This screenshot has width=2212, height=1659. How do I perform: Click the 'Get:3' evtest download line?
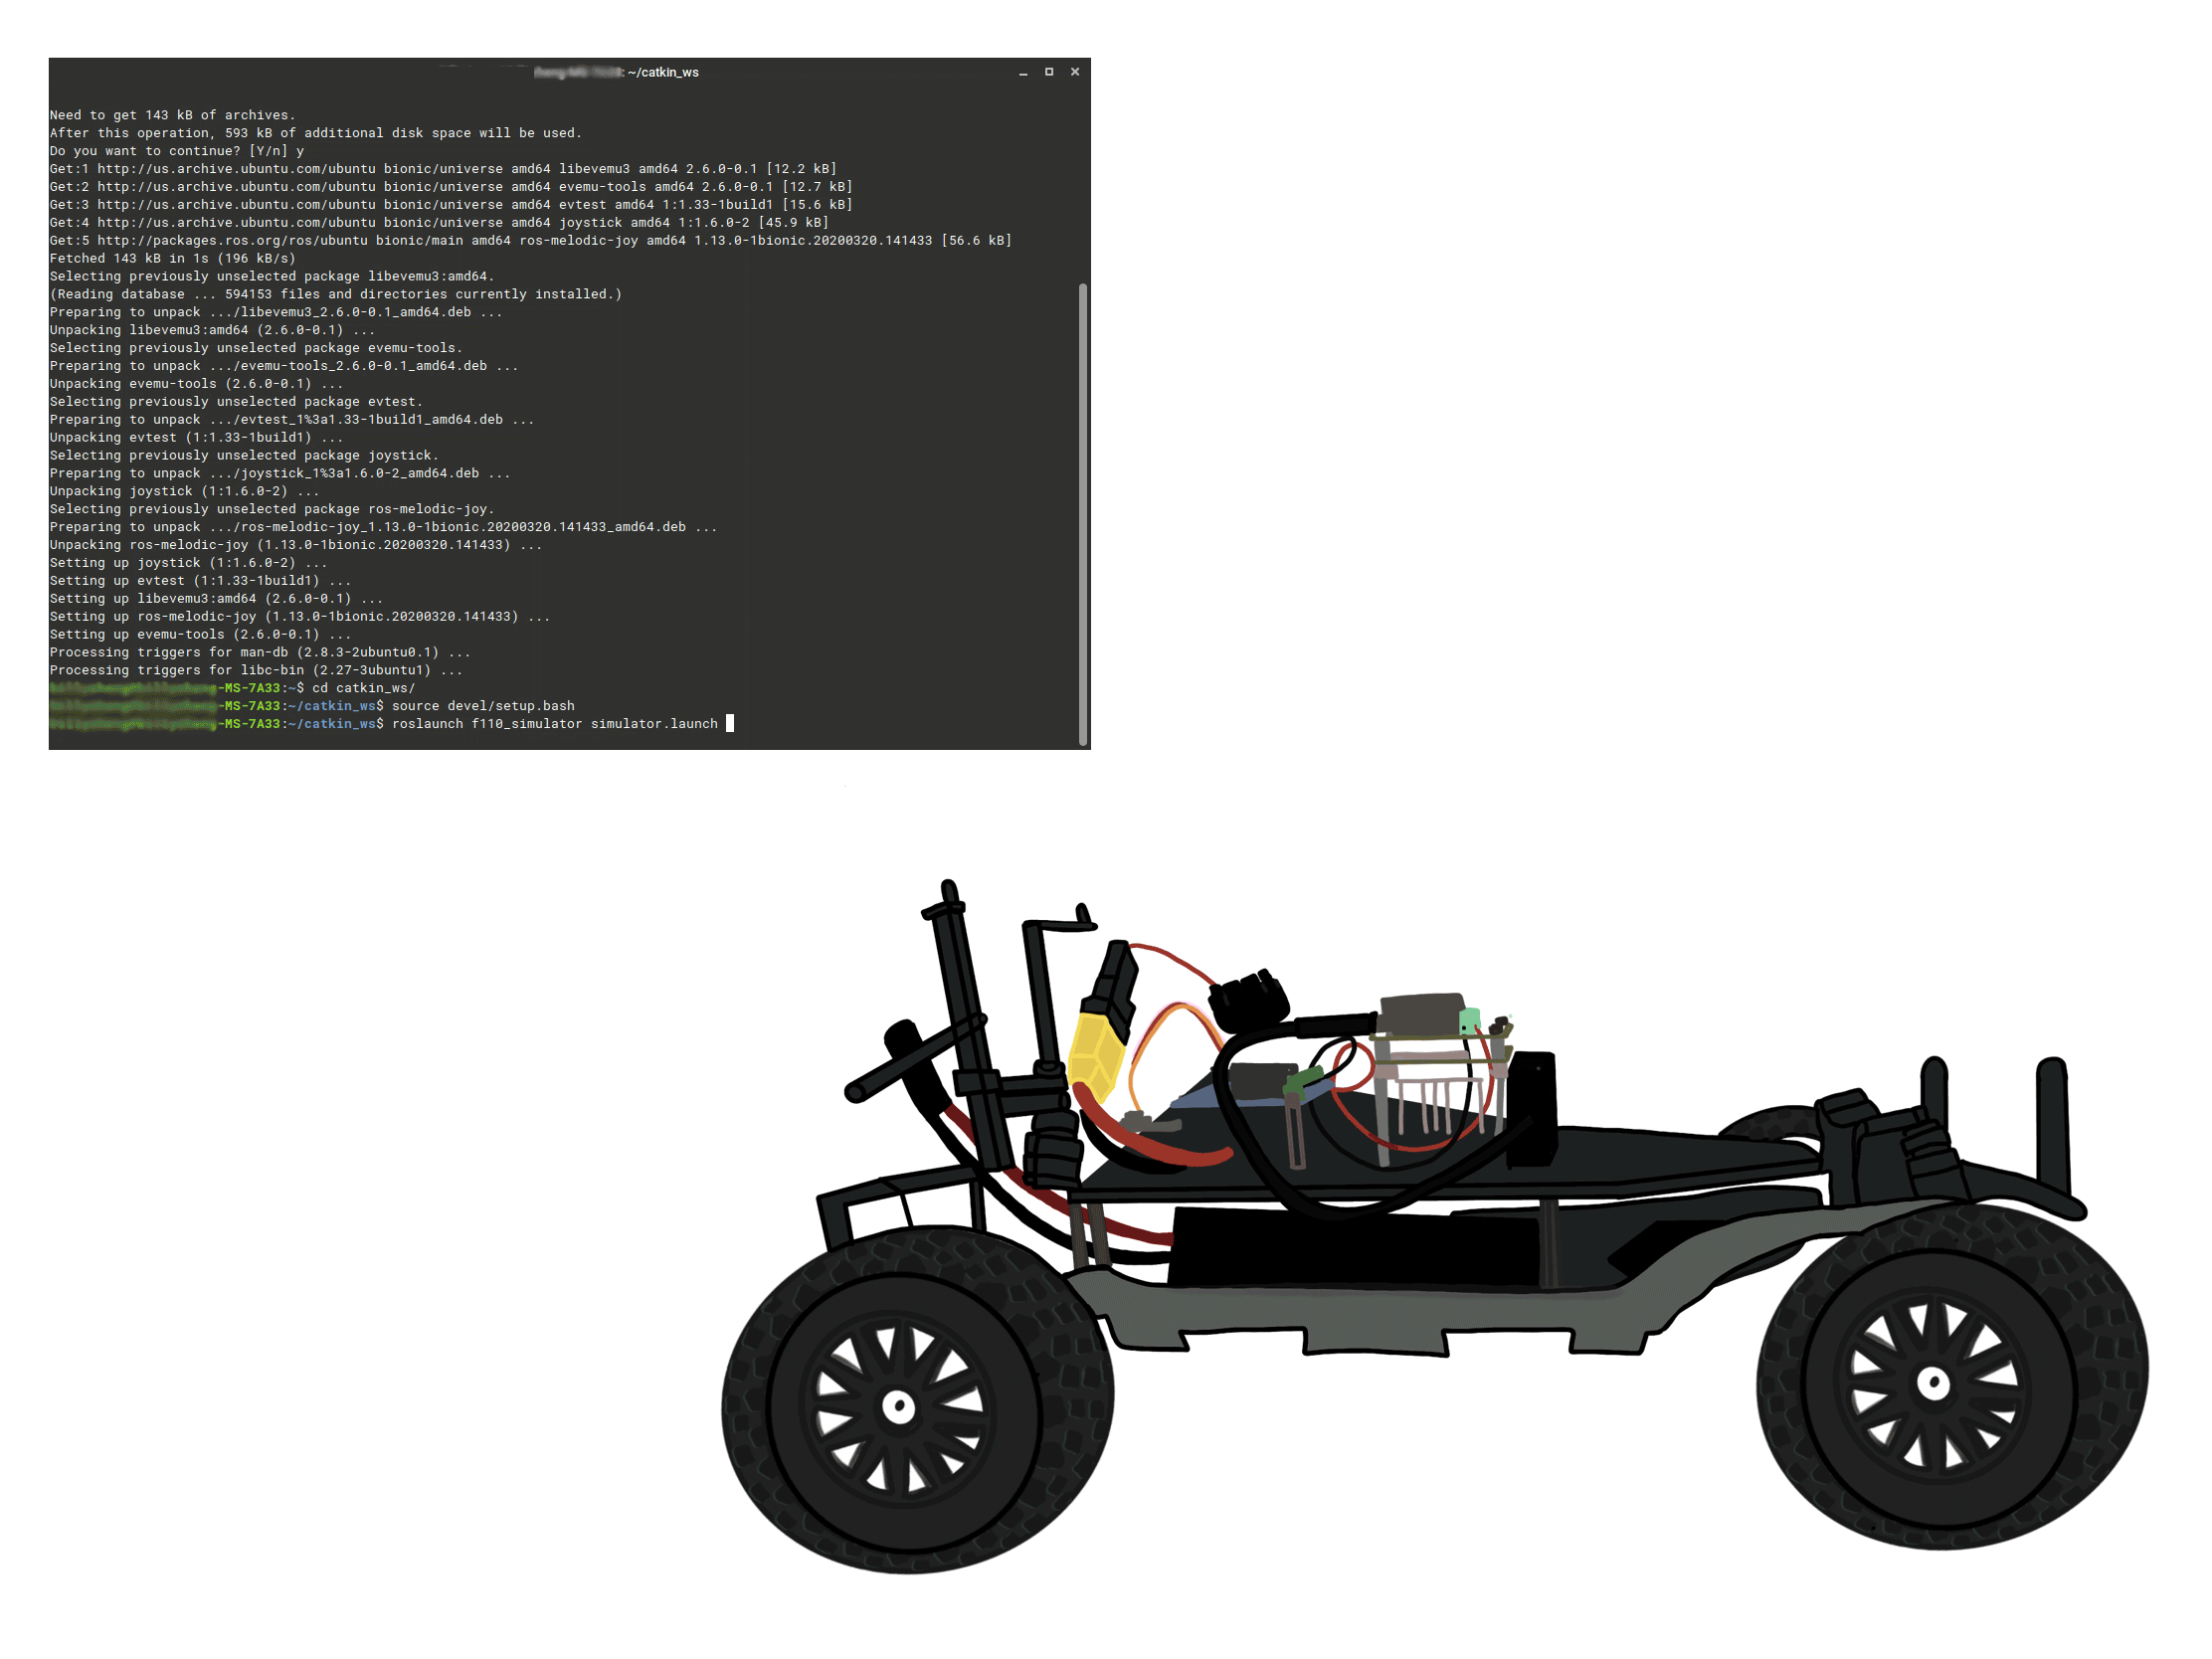(451, 204)
